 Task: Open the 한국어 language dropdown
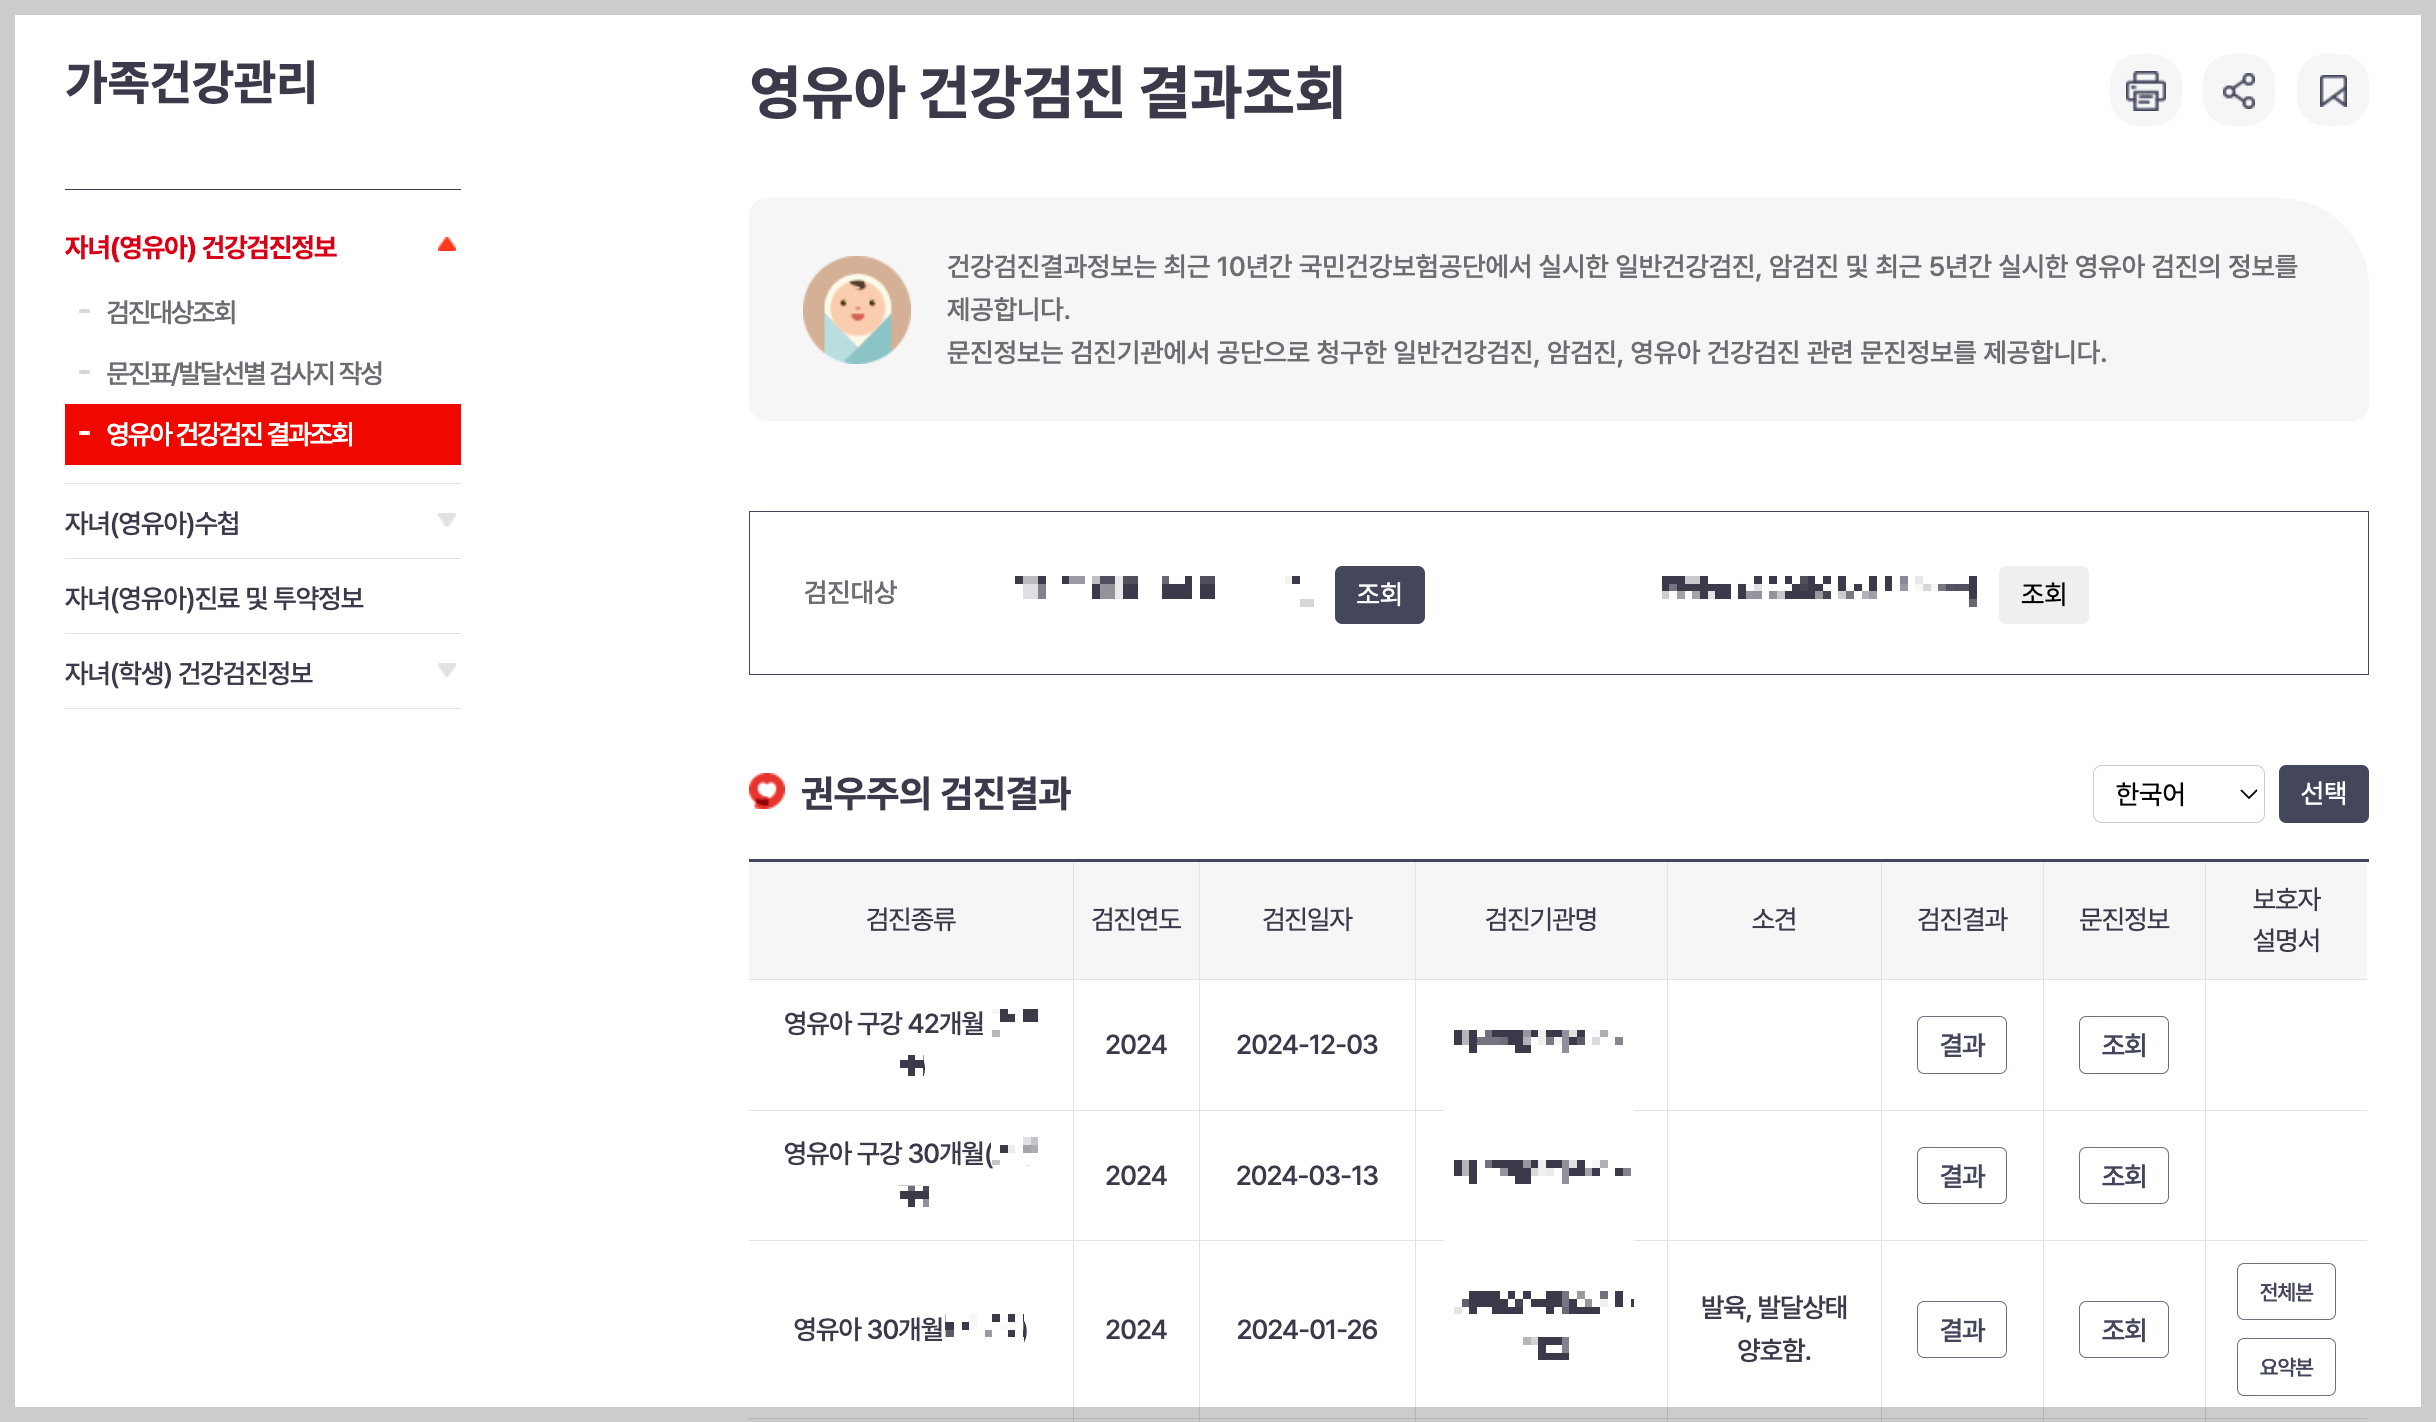[x=2178, y=794]
